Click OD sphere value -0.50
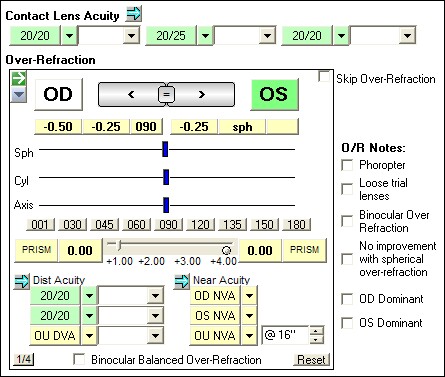 pyautogui.click(x=58, y=127)
